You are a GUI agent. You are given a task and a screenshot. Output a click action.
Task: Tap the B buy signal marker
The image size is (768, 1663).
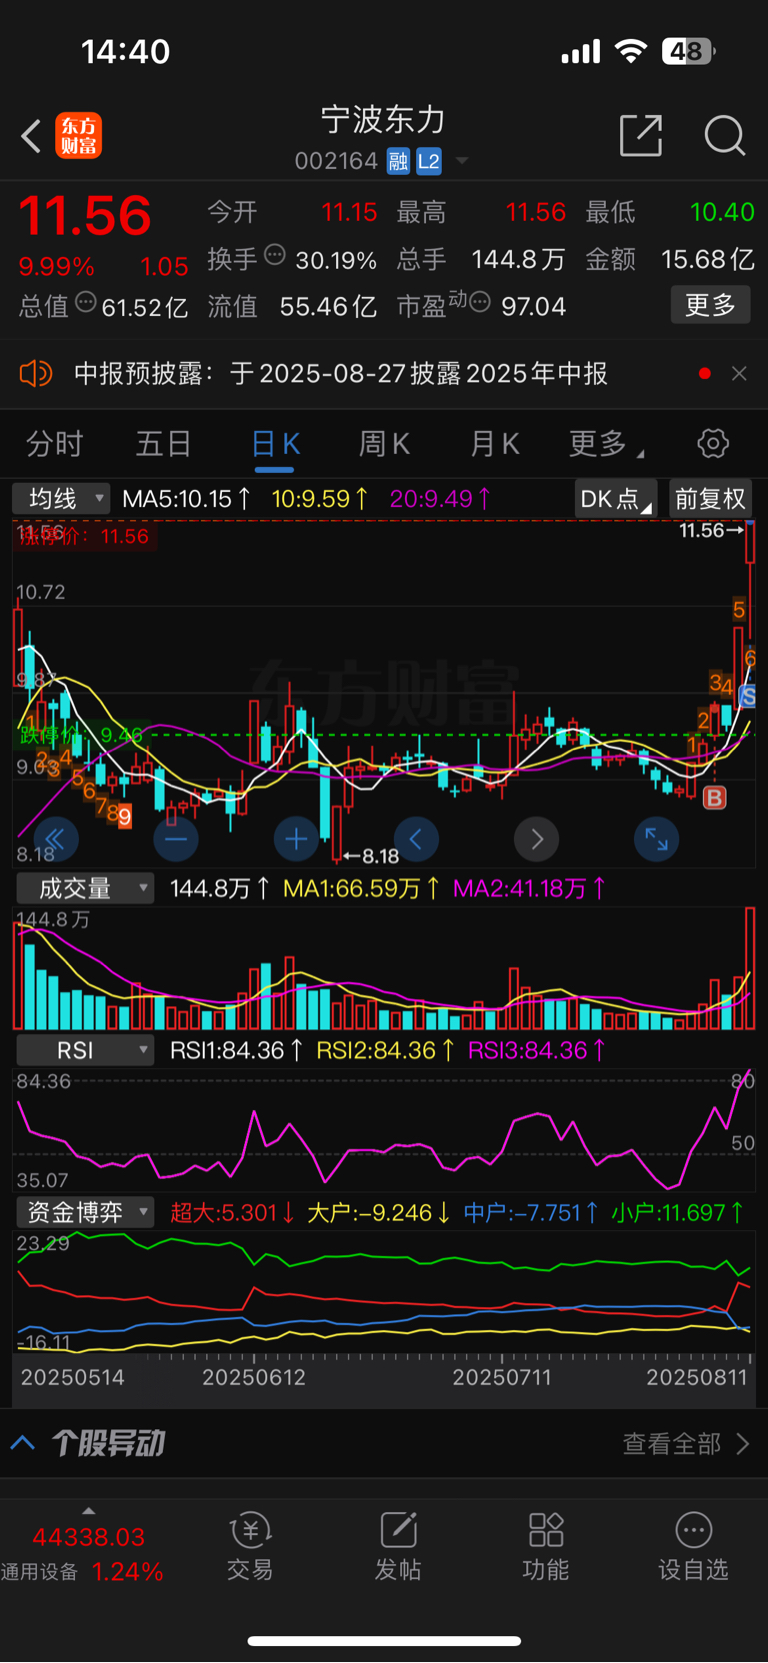(x=714, y=798)
